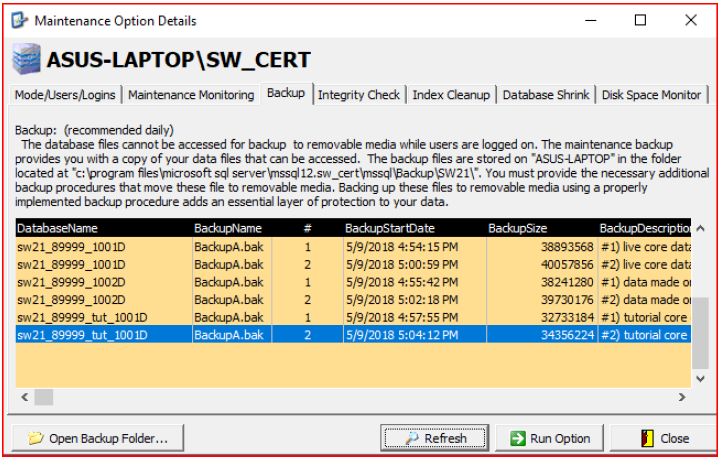Click the vertical scrollbar thumb
The height and width of the screenshot is (460, 720).
(x=700, y=333)
